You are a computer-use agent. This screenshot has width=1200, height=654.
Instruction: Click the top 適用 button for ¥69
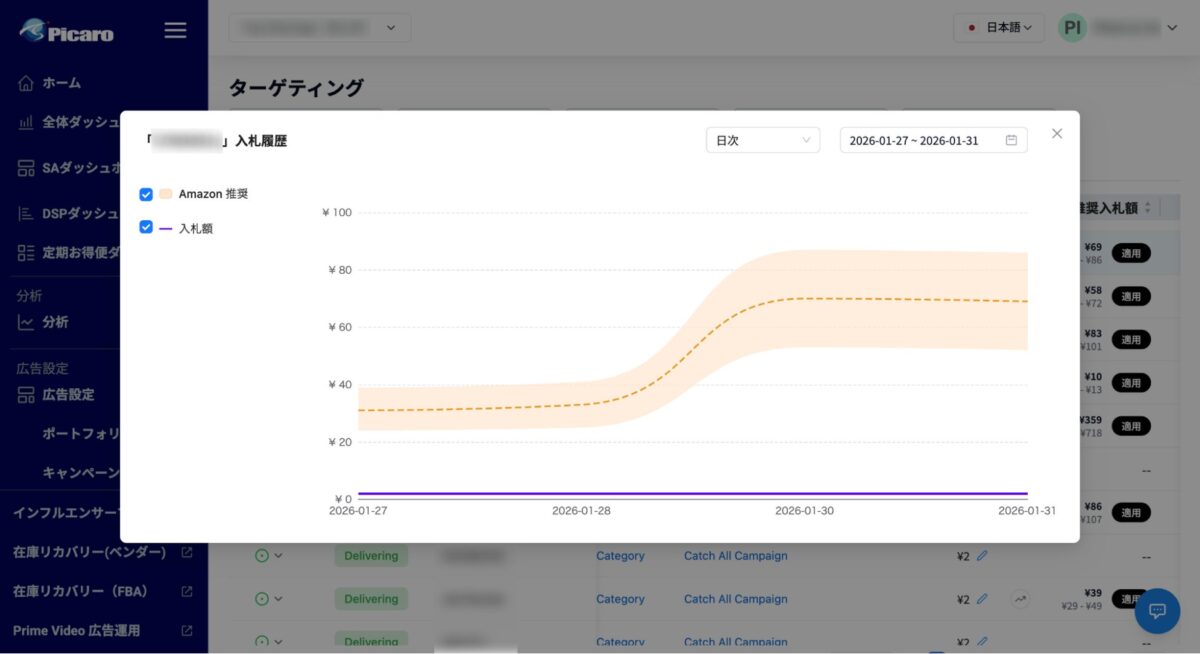[x=1130, y=253]
